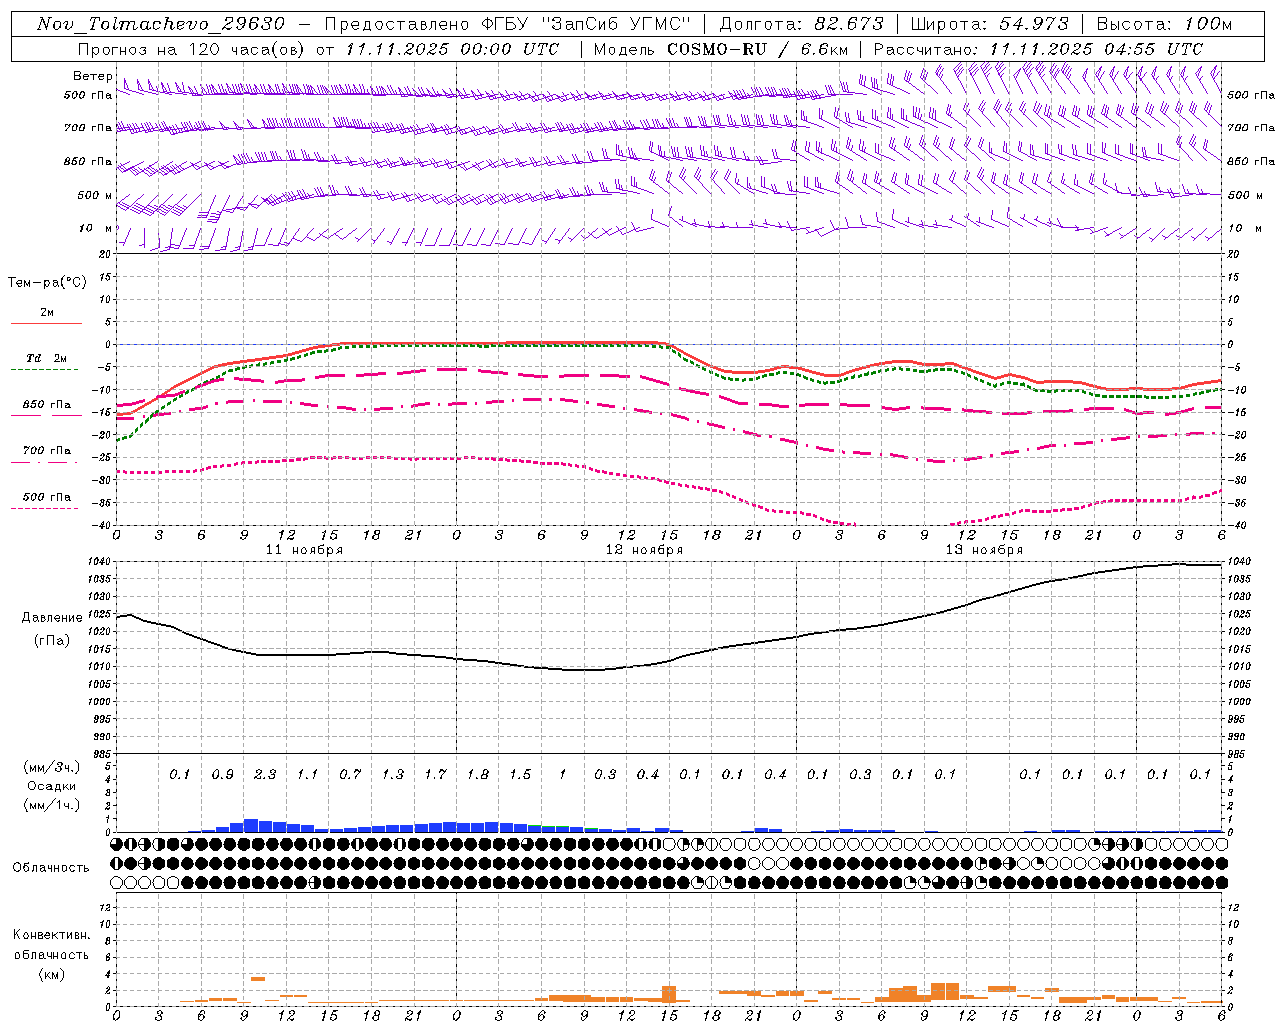Viewport: 1280px width, 1024px height.
Task: Click the longitude value Долгота: 82.673
Action: coord(802,24)
